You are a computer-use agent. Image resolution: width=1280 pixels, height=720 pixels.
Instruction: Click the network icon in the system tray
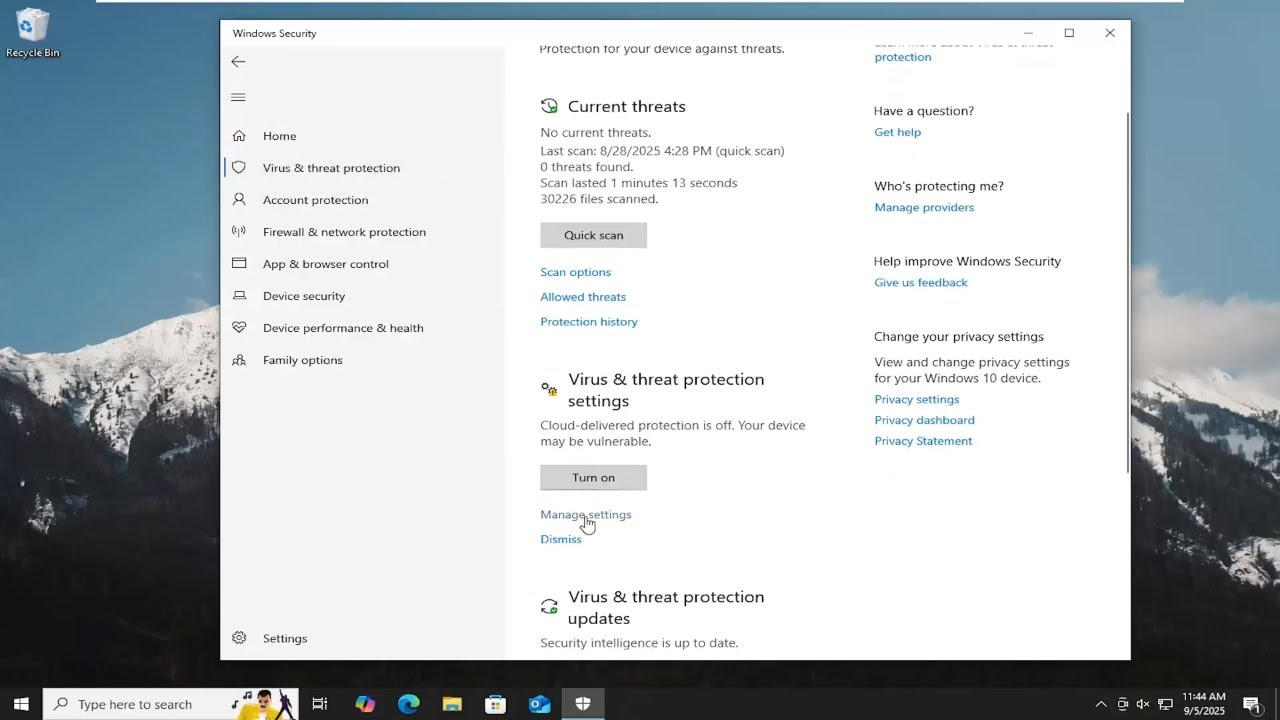pos(1165,704)
